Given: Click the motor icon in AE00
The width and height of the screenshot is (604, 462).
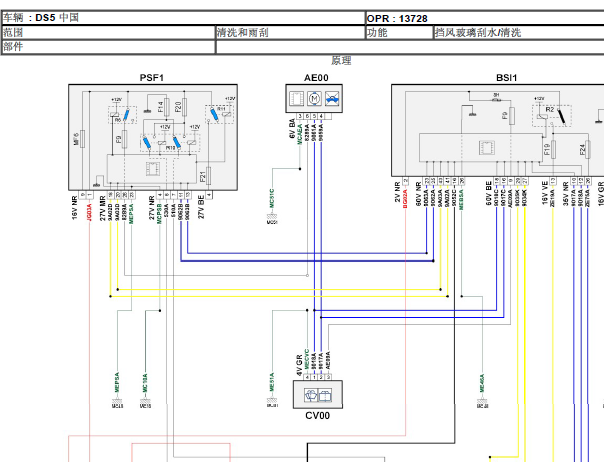Looking at the screenshot, I should click(x=314, y=100).
